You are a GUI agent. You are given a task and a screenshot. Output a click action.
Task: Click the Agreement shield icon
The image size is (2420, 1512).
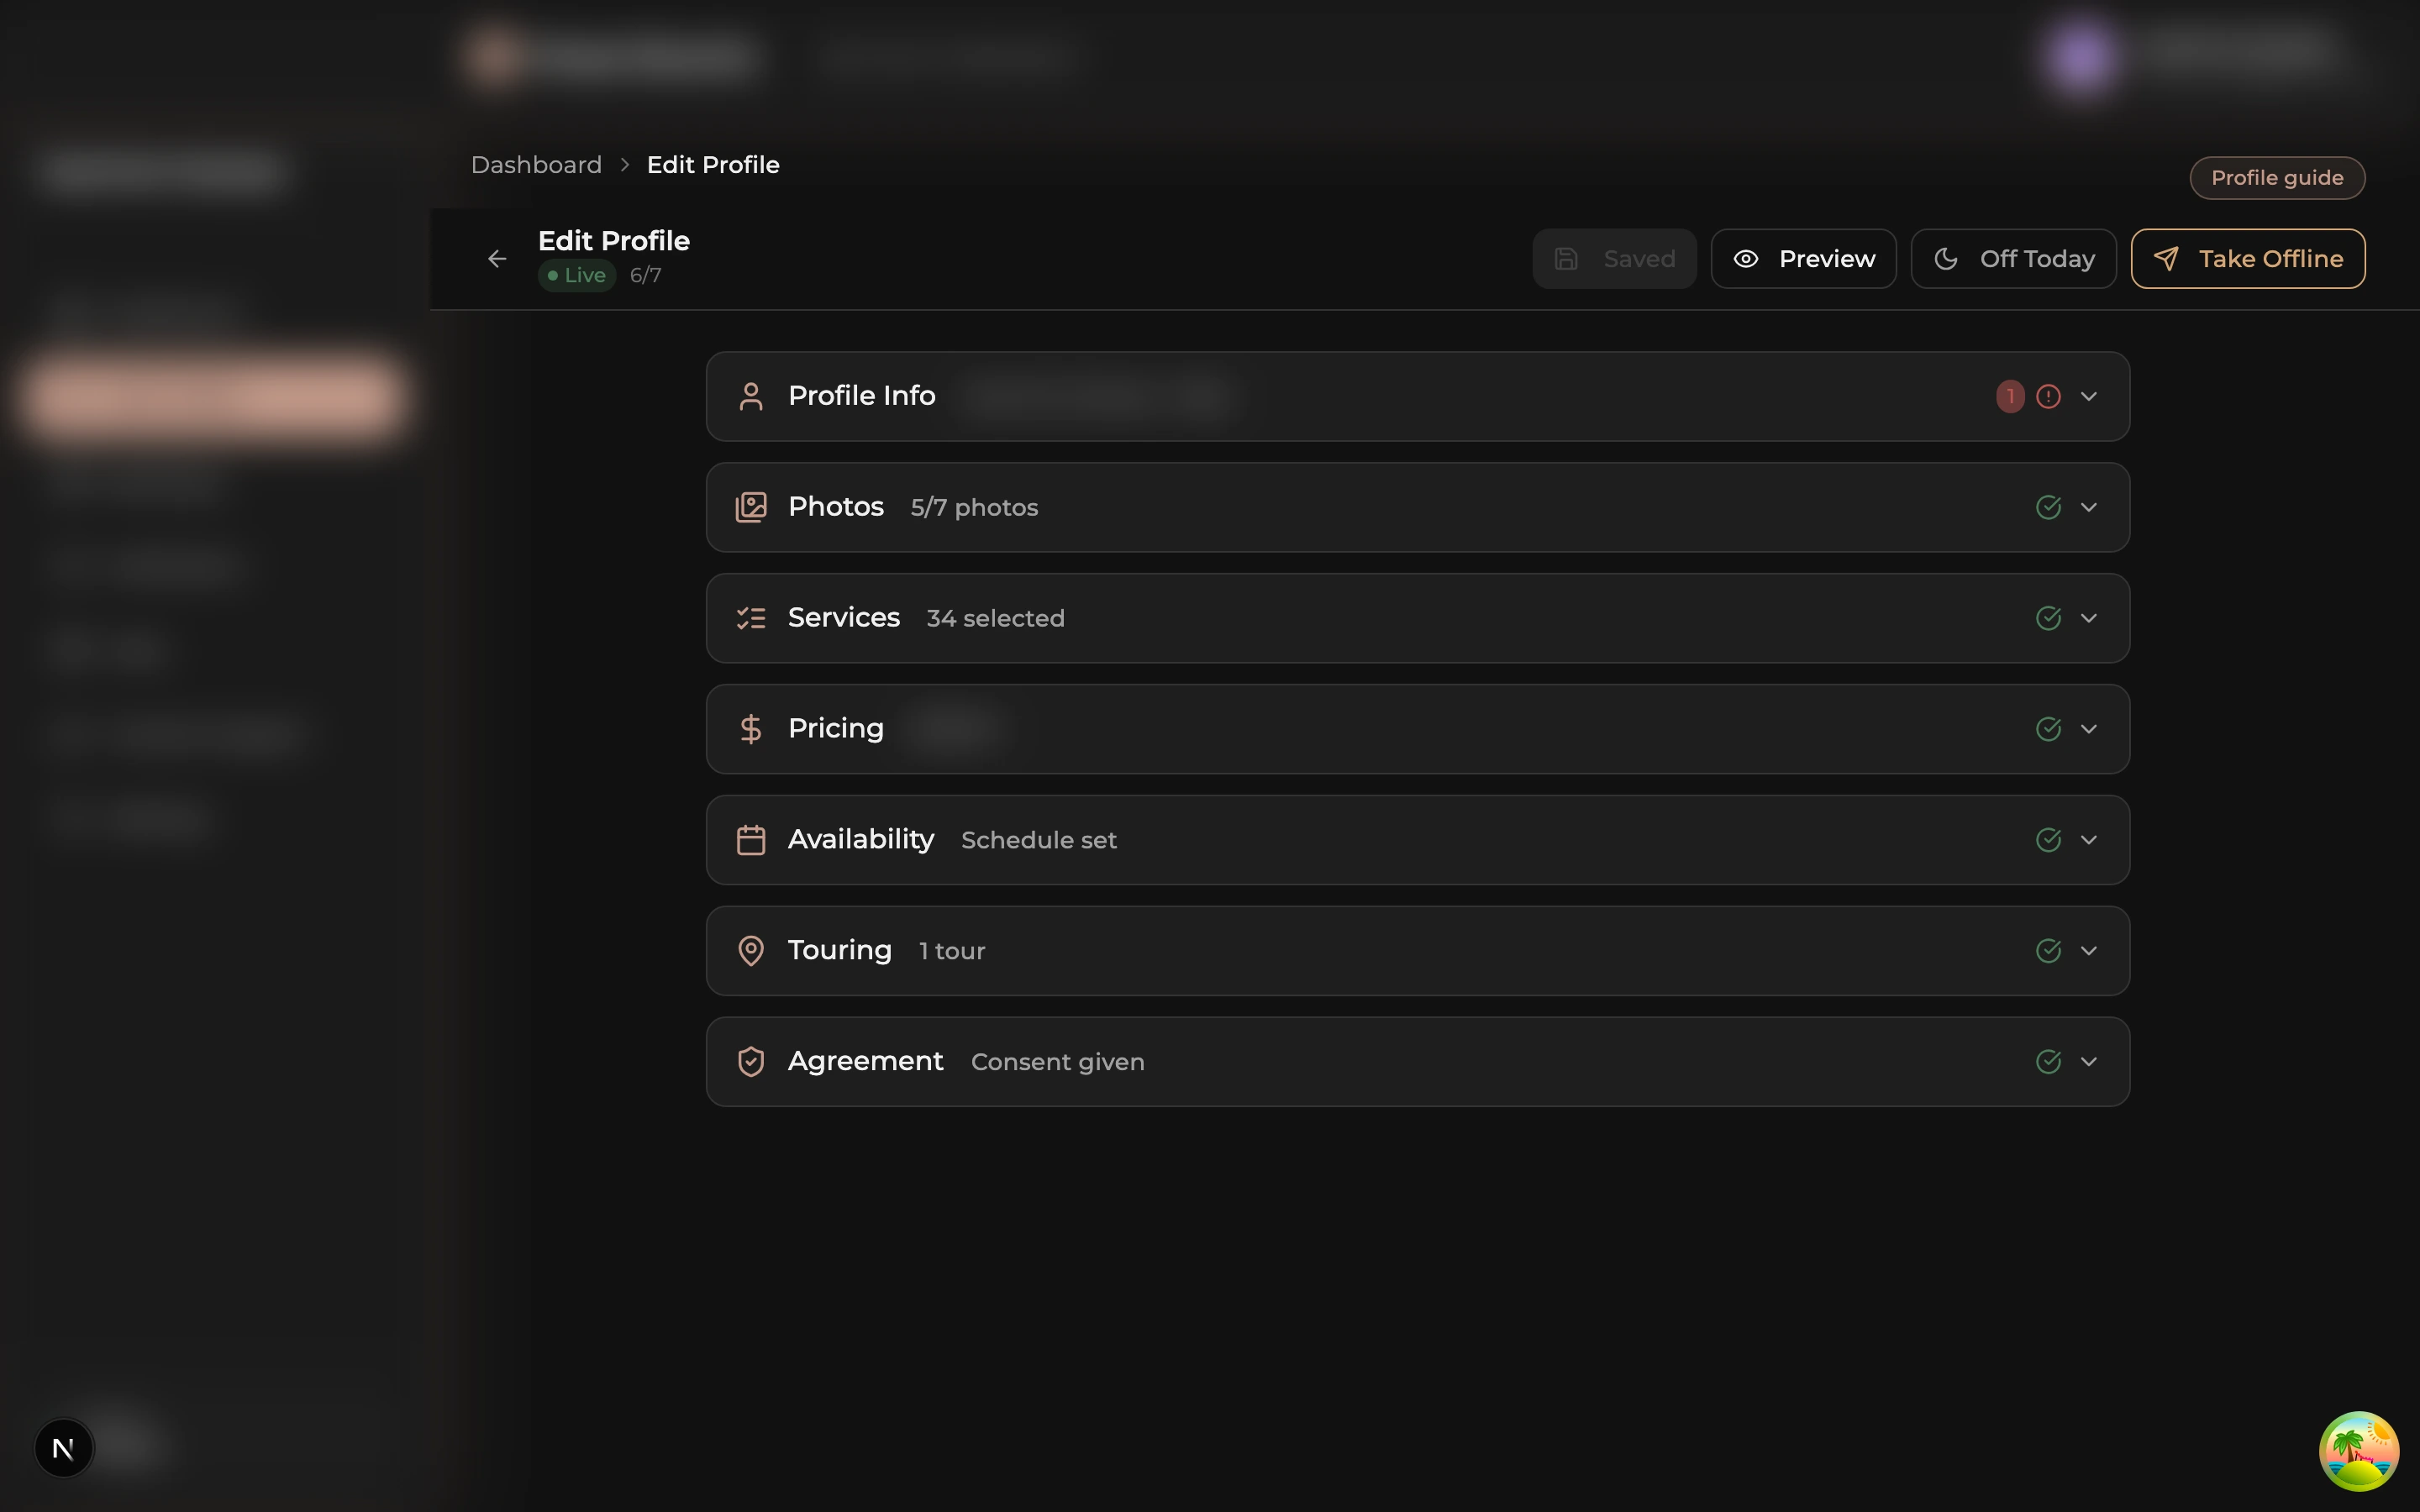click(x=751, y=1061)
